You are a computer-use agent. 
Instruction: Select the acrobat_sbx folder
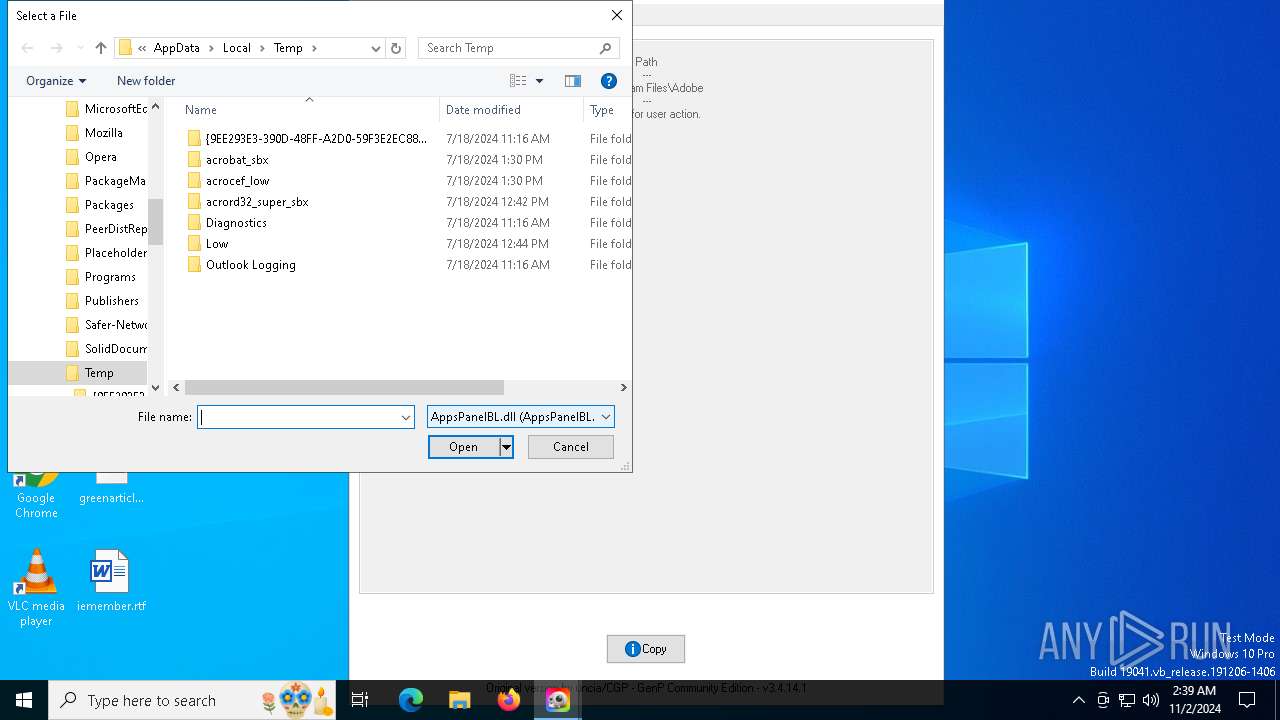click(237, 160)
